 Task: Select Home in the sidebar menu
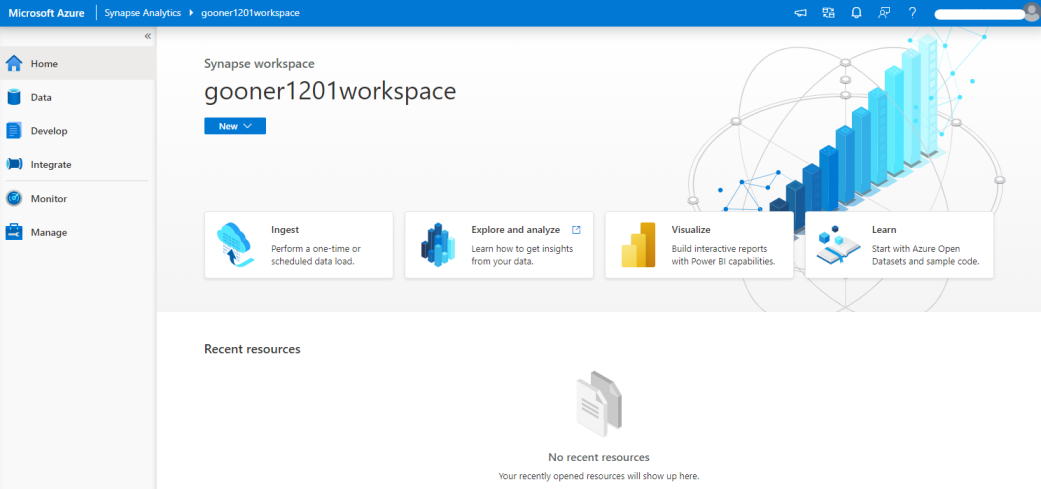pyautogui.click(x=78, y=64)
